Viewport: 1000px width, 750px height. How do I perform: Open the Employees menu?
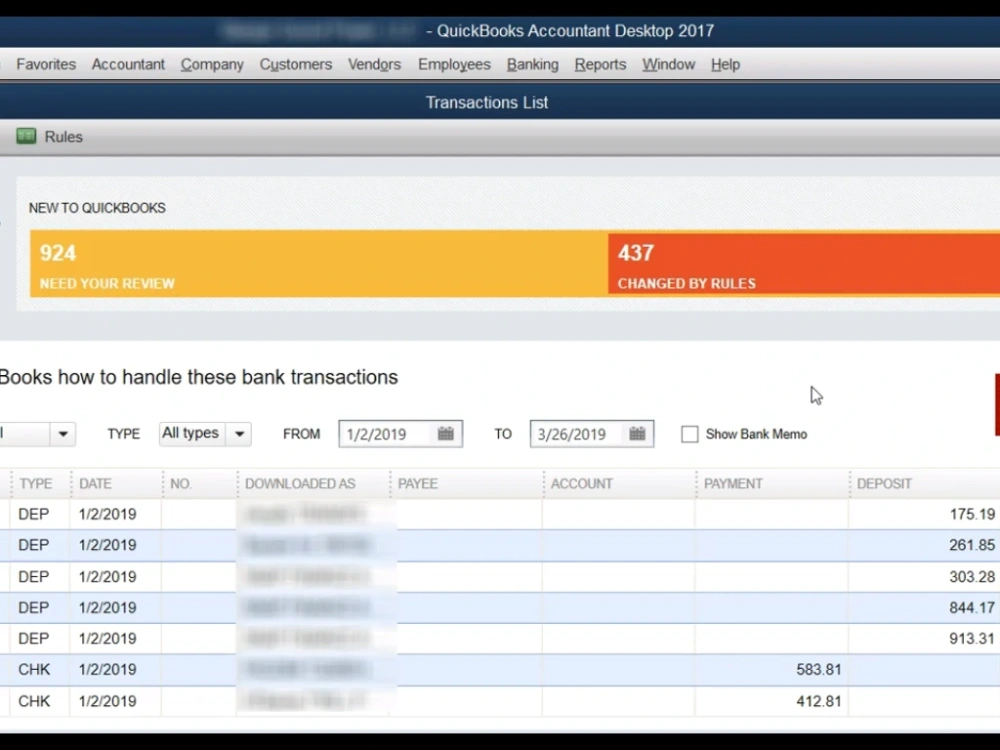(454, 64)
